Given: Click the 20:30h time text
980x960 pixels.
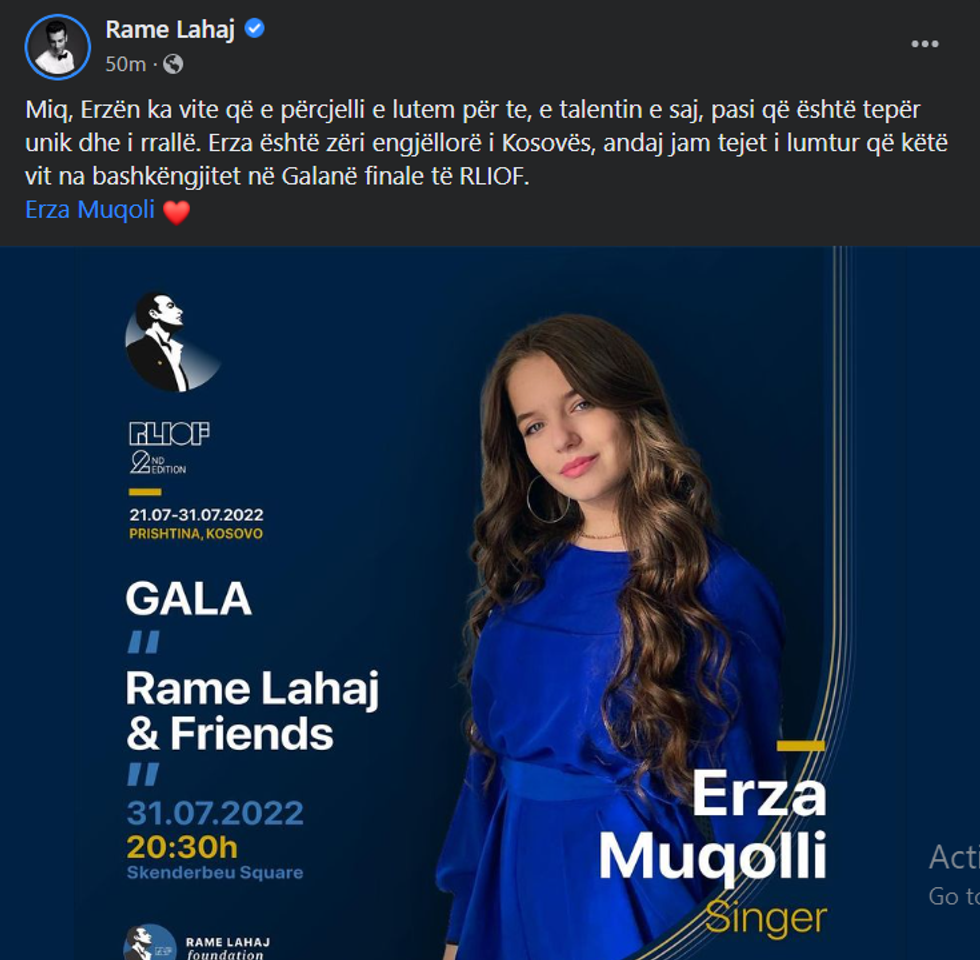Looking at the screenshot, I should 182,847.
